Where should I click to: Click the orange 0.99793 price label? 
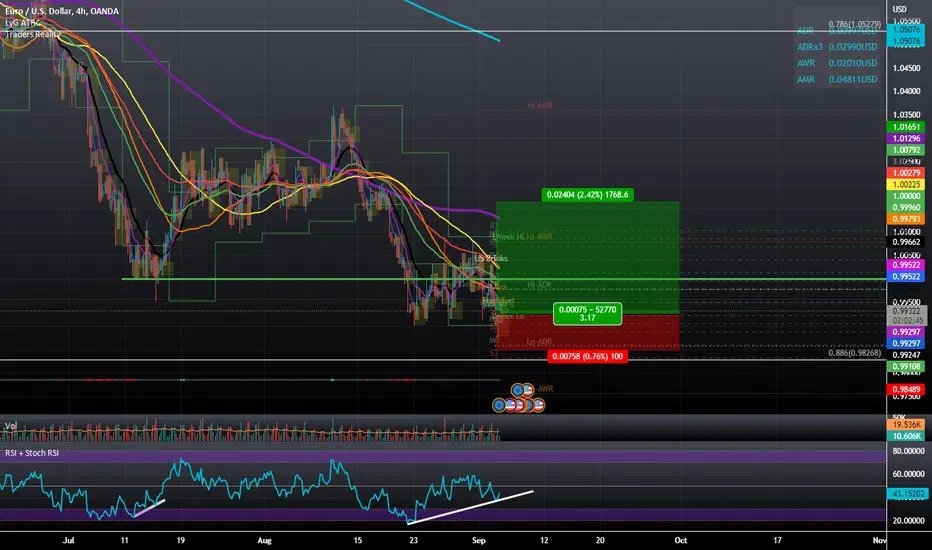pyautogui.click(x=905, y=219)
